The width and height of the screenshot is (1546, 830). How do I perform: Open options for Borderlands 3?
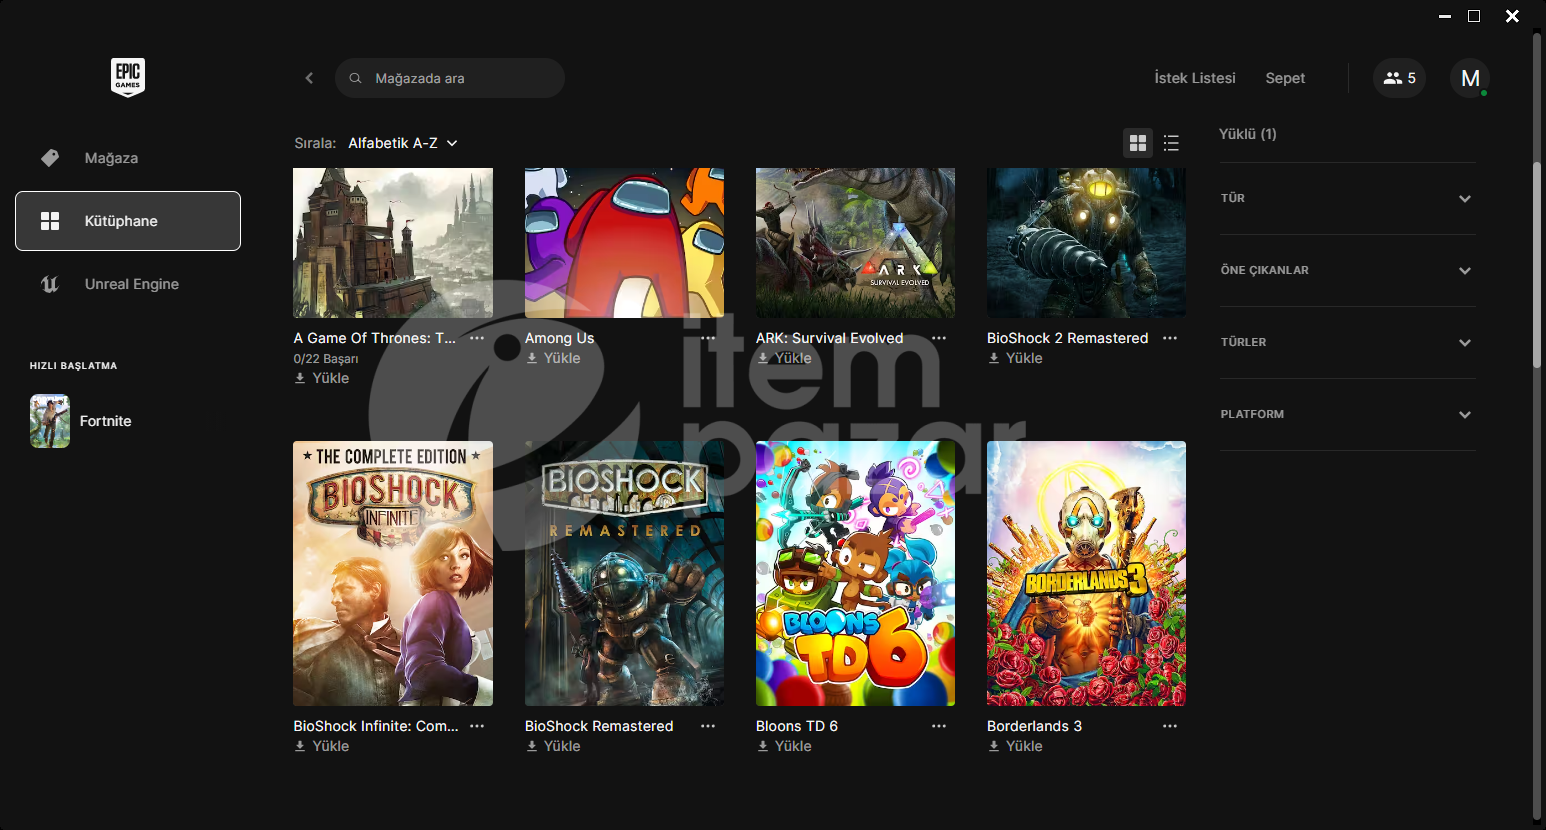[x=1170, y=726]
